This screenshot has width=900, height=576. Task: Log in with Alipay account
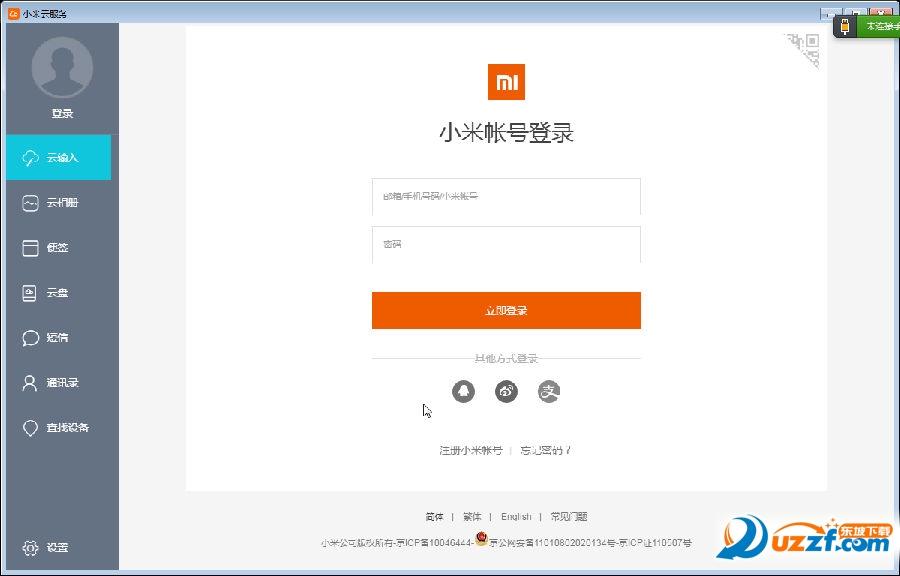click(x=549, y=391)
